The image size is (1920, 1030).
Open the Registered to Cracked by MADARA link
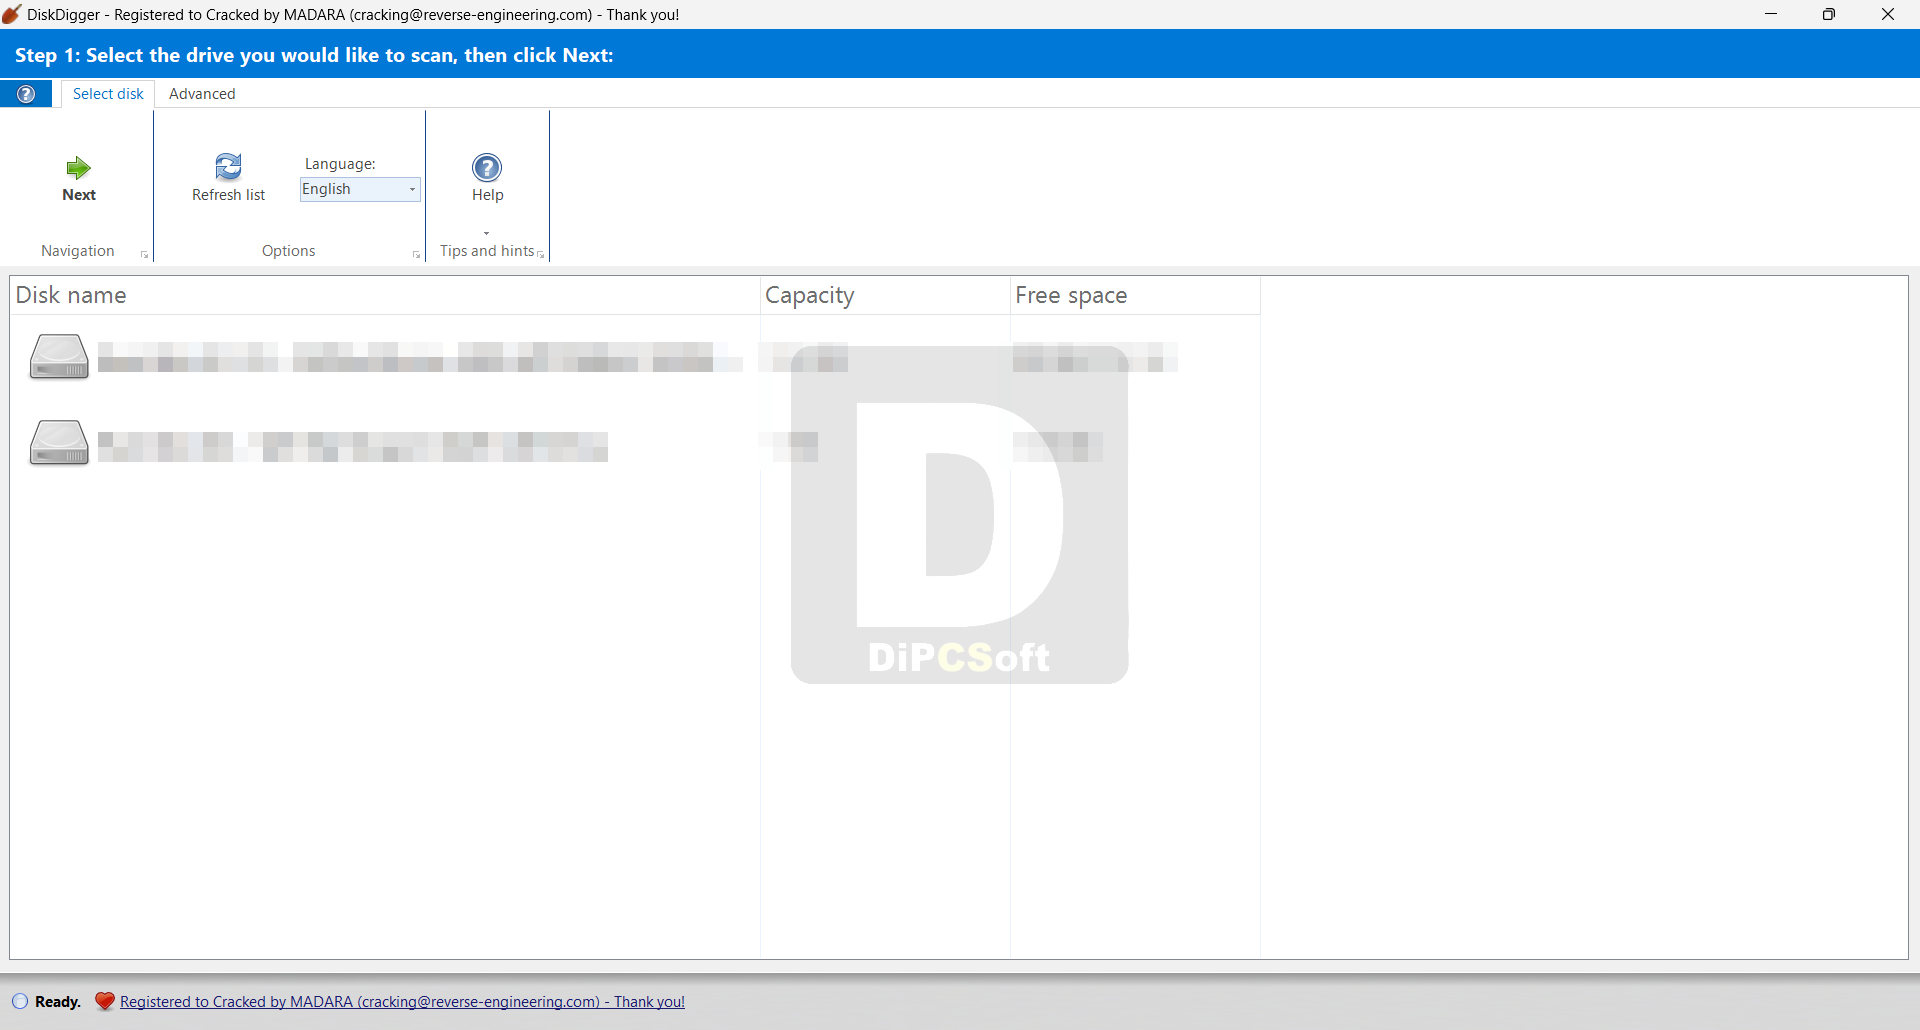pos(402,1002)
